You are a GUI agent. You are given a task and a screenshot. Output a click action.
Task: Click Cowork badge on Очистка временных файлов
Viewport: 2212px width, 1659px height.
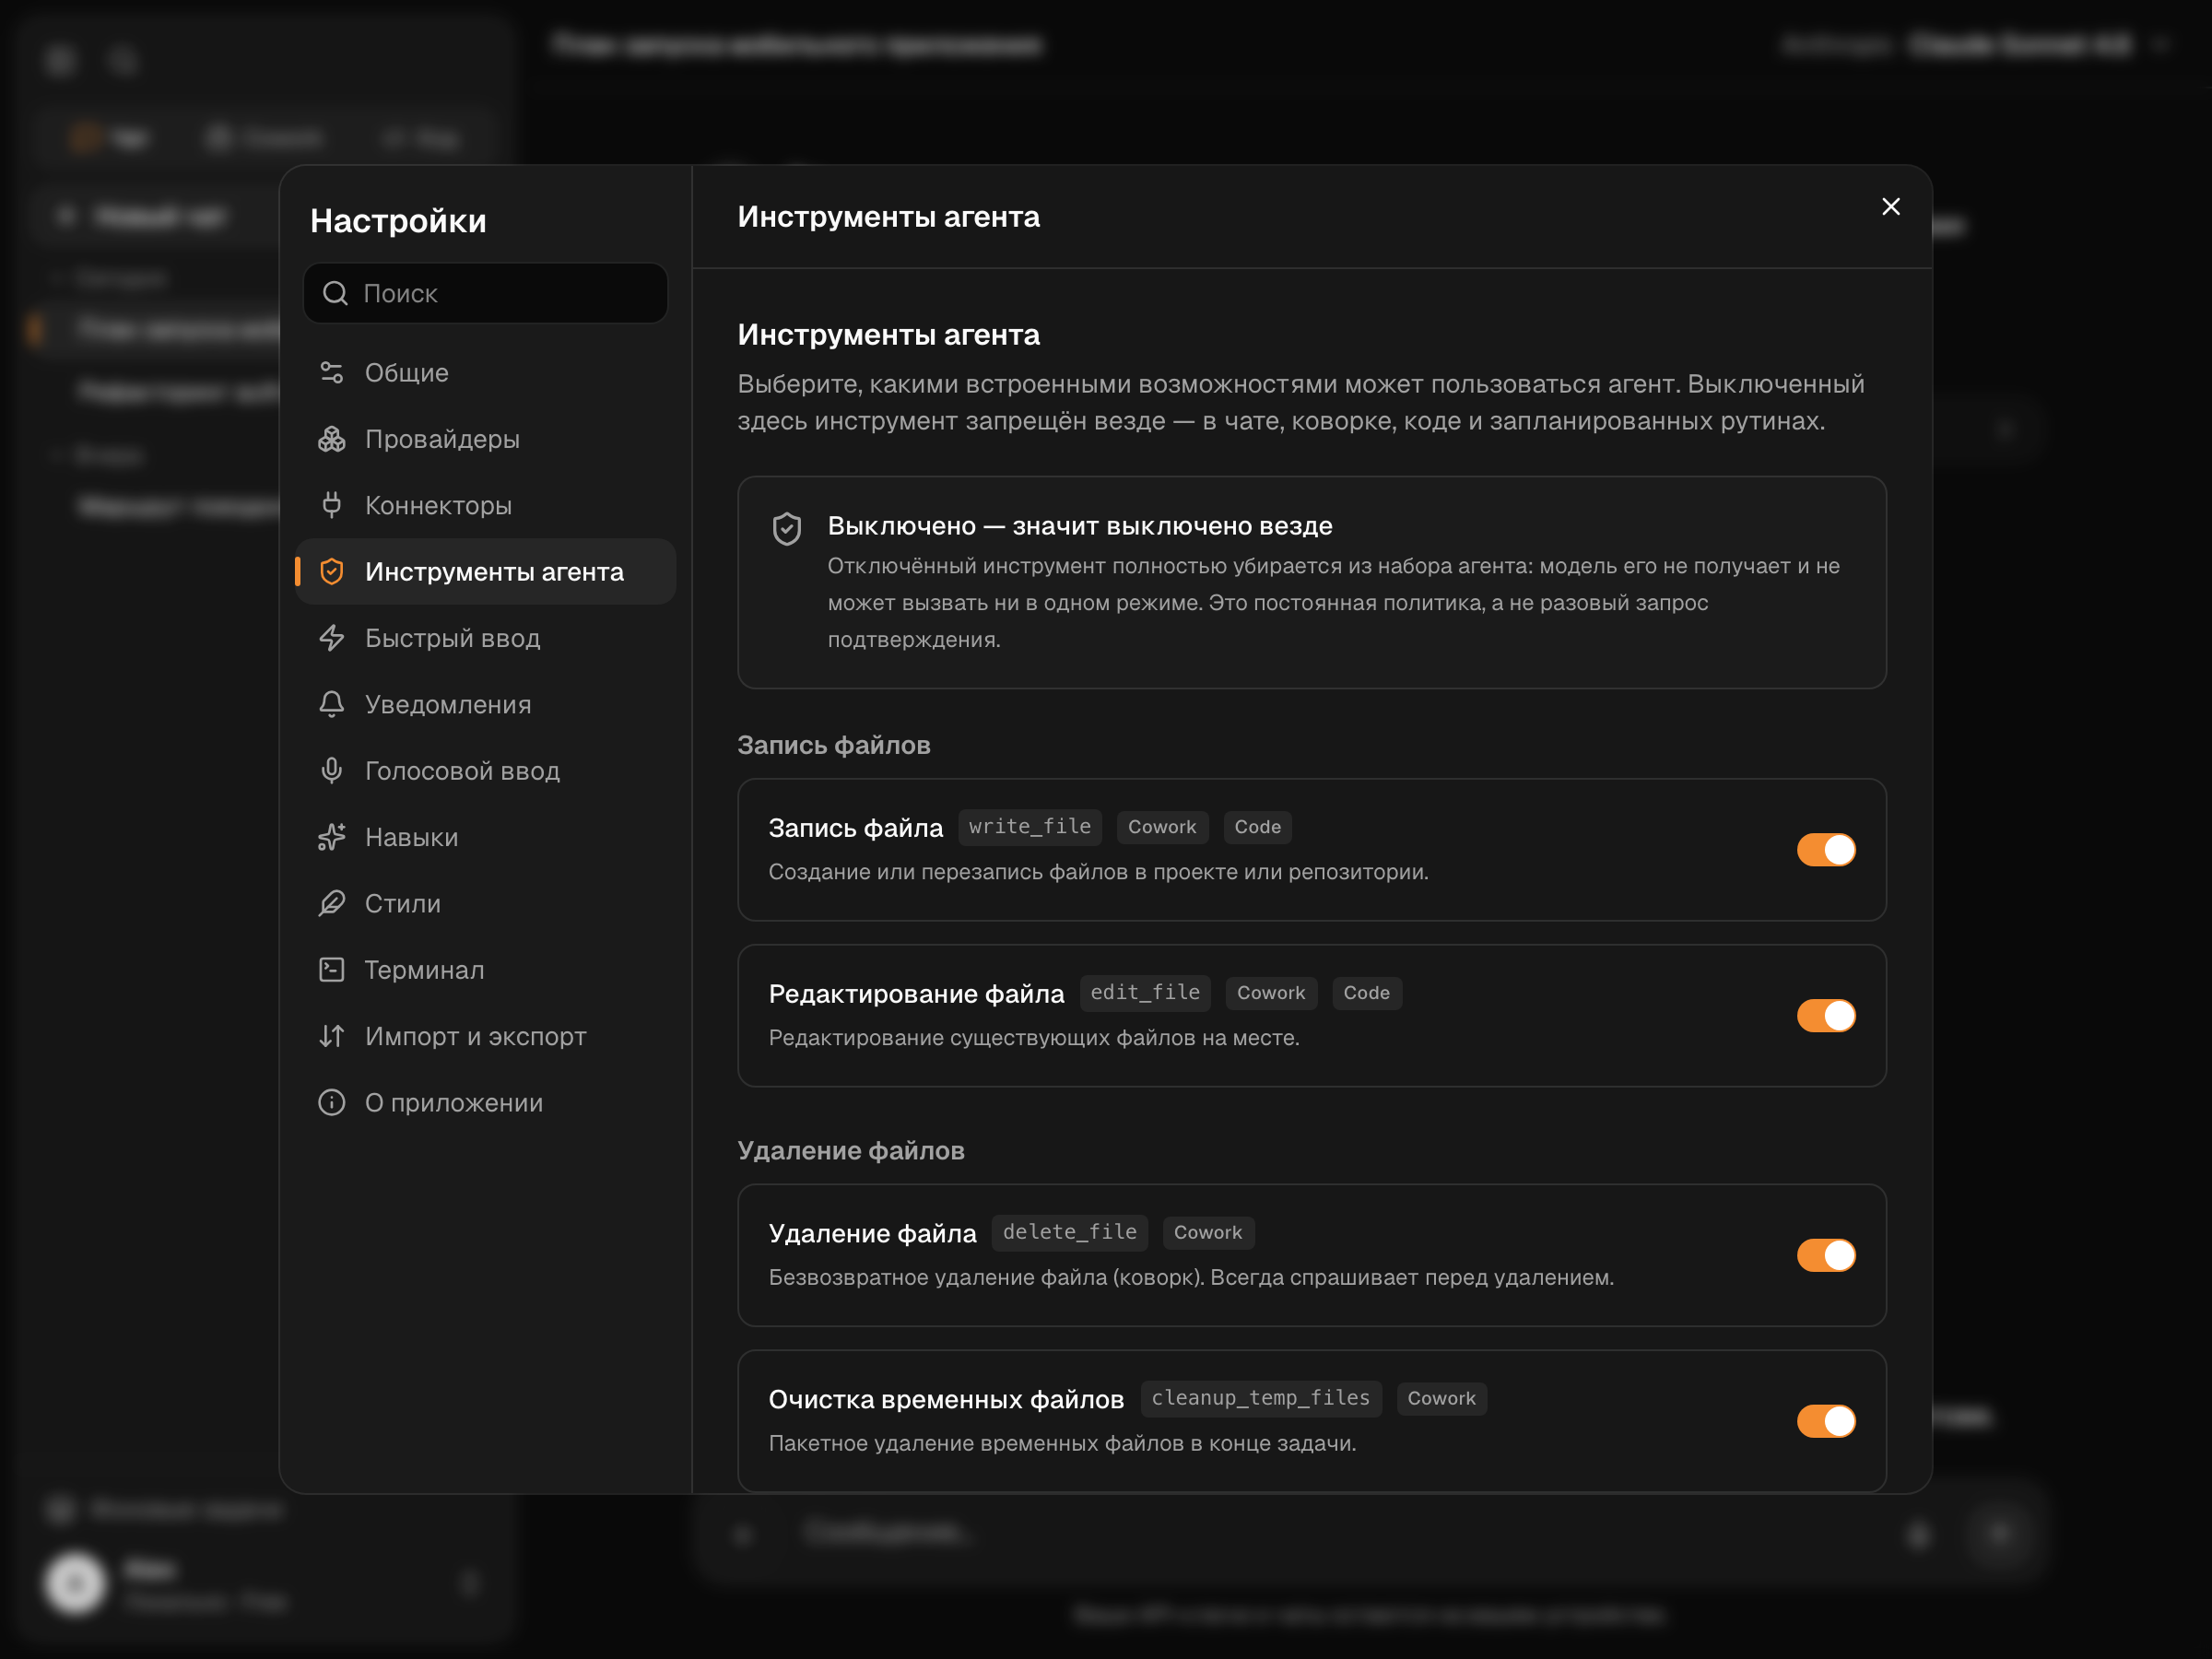1441,1398
